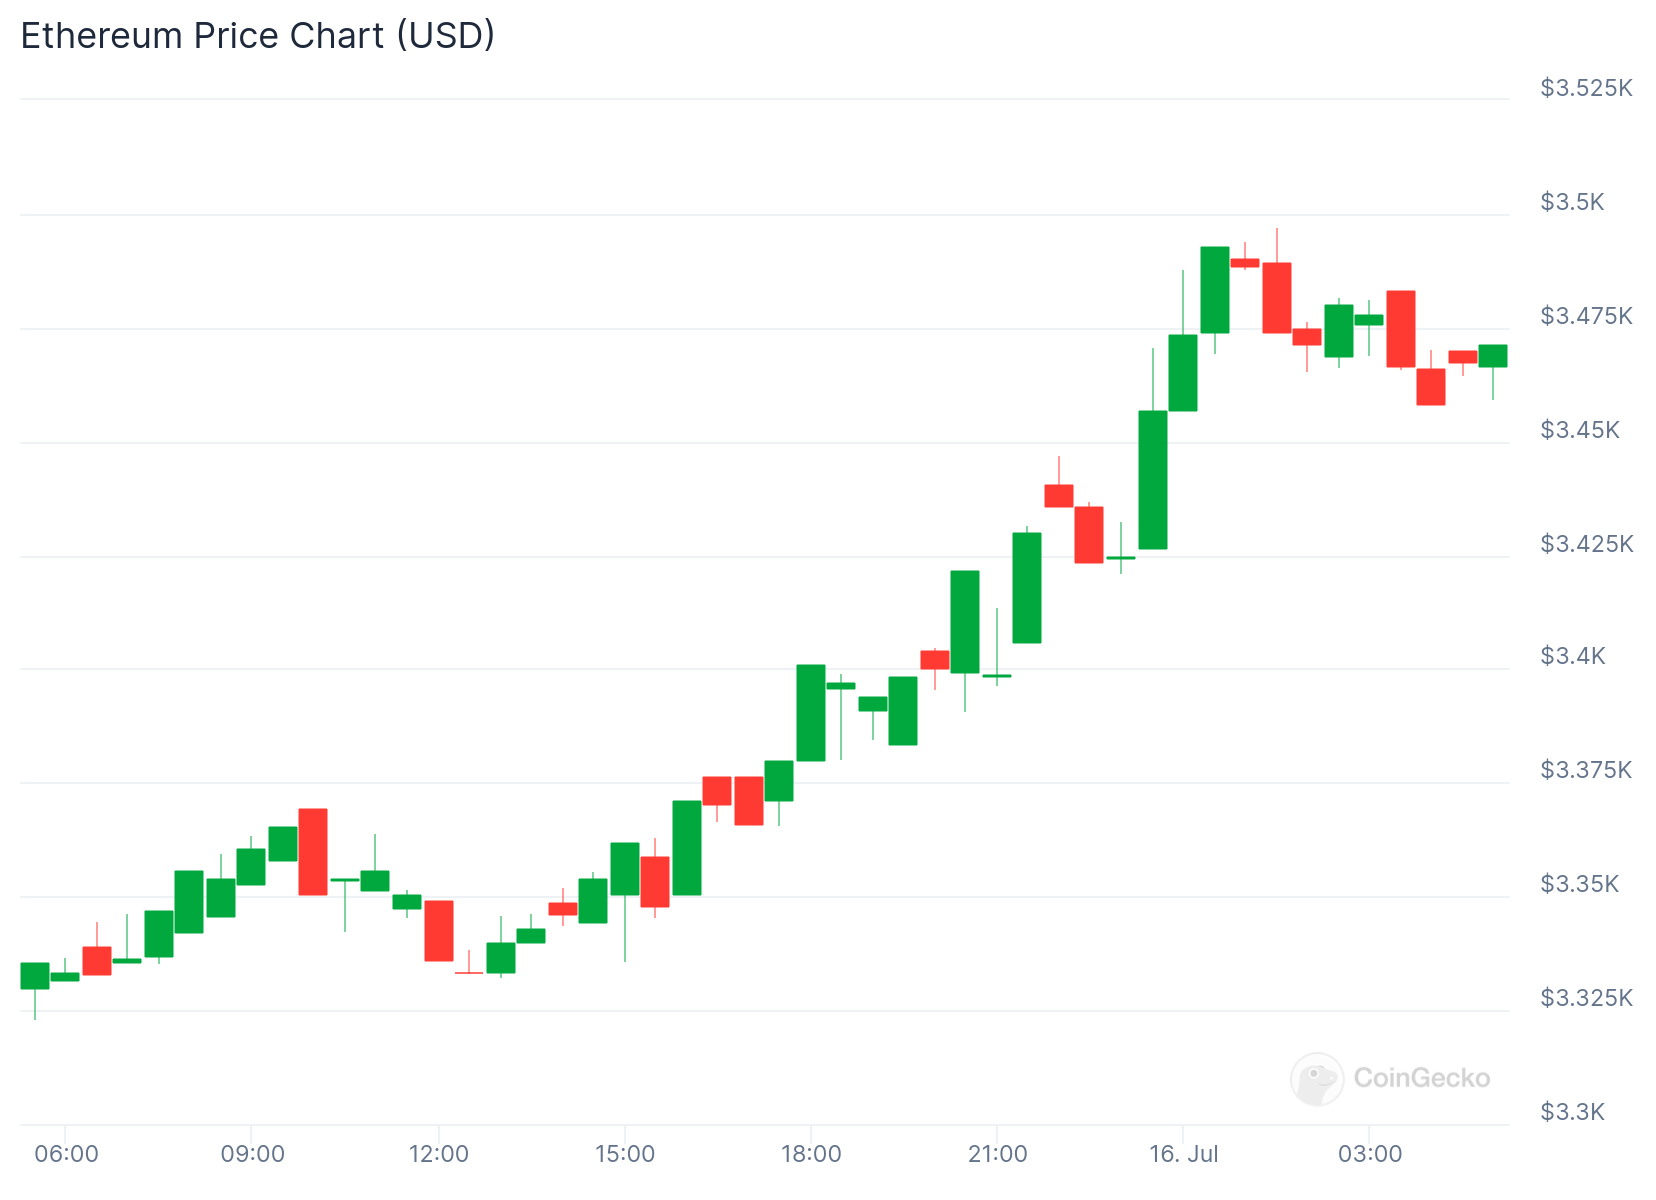The width and height of the screenshot is (1656, 1200).
Task: Select the $3.3K price axis label
Action: 1572,1112
